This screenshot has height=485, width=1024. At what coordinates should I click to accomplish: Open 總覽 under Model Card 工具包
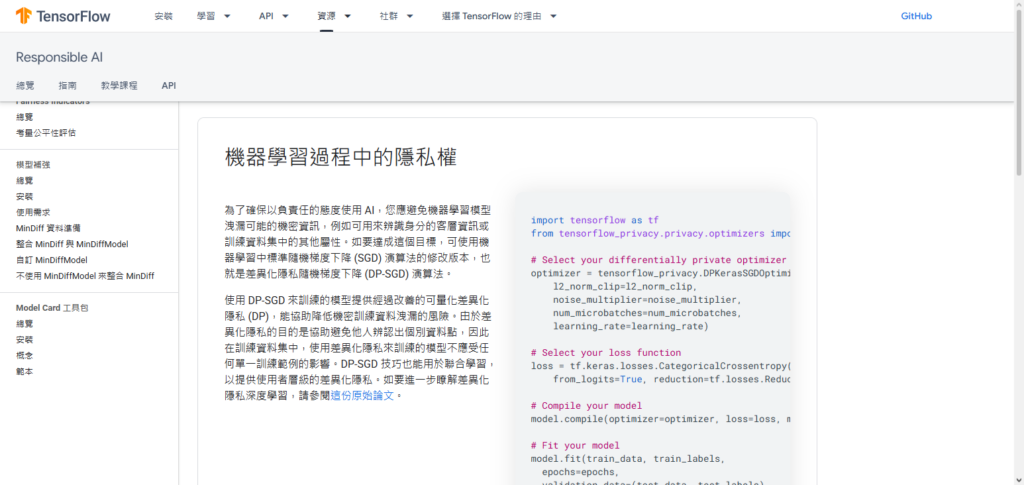tap(24, 324)
